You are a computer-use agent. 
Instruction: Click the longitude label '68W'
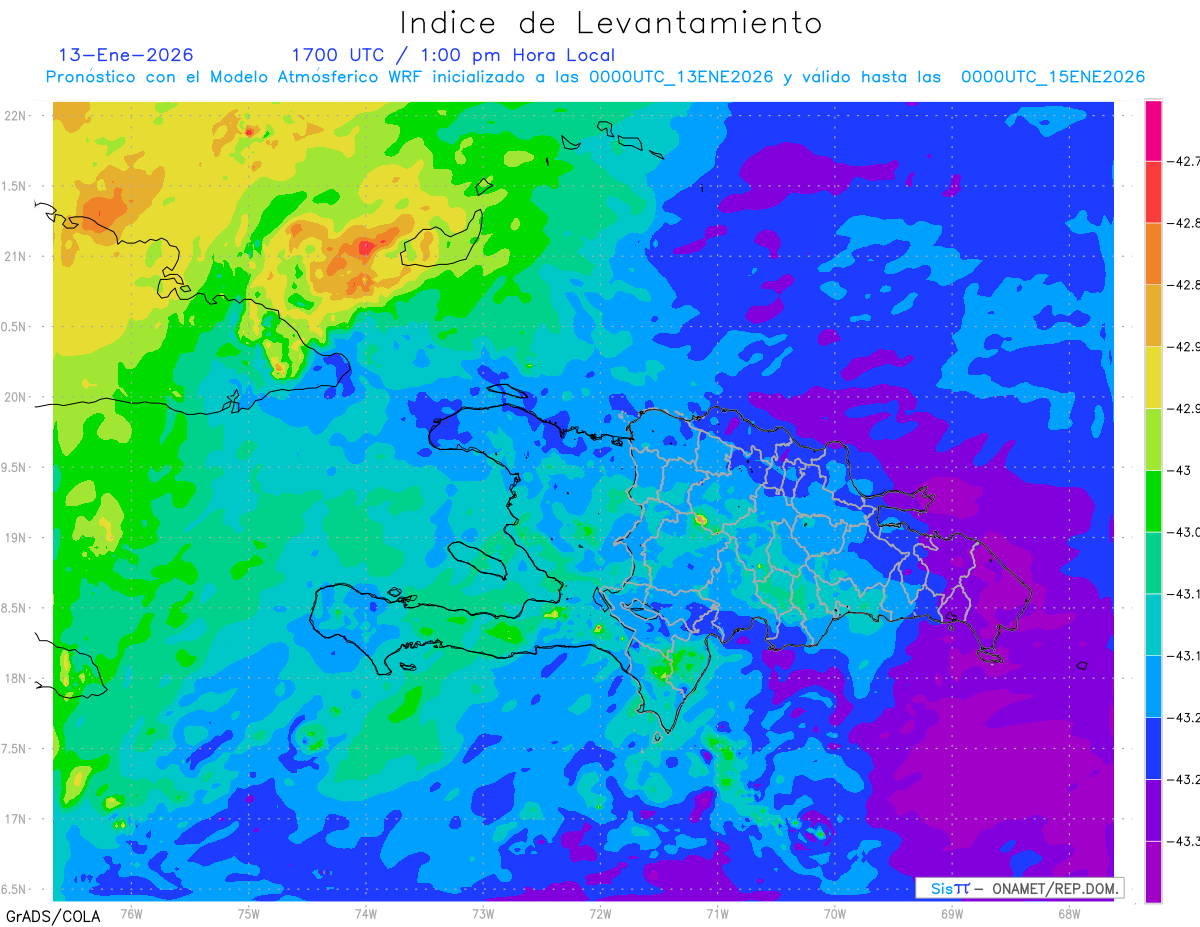tap(1069, 913)
